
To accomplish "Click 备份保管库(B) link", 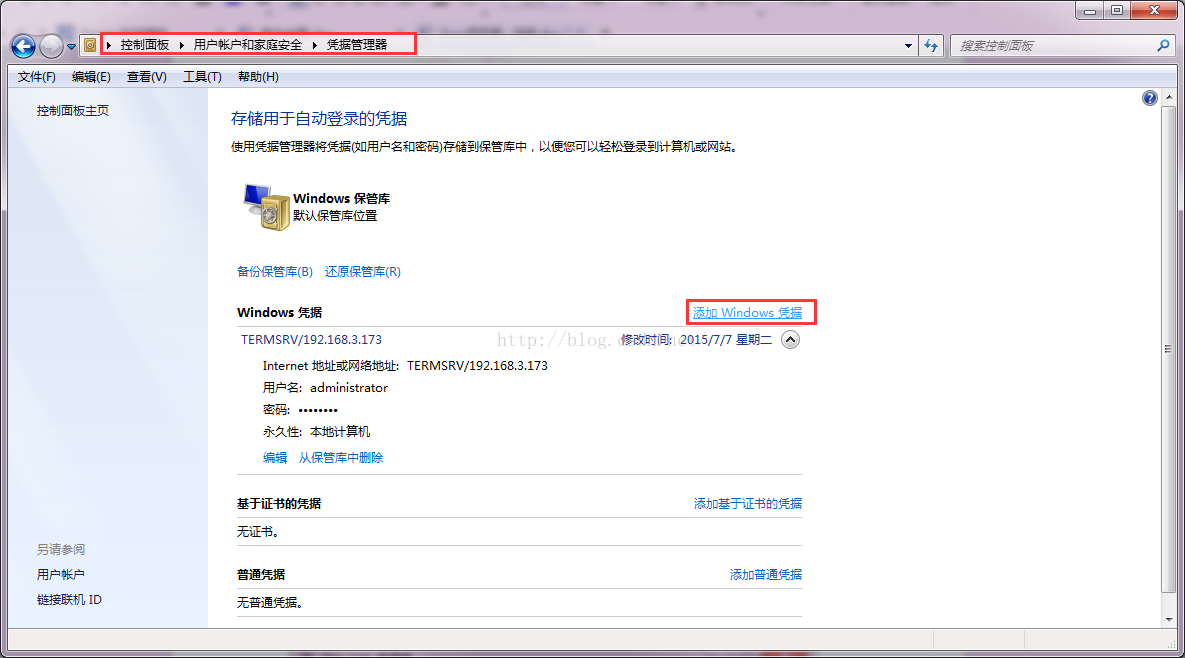I will (274, 271).
